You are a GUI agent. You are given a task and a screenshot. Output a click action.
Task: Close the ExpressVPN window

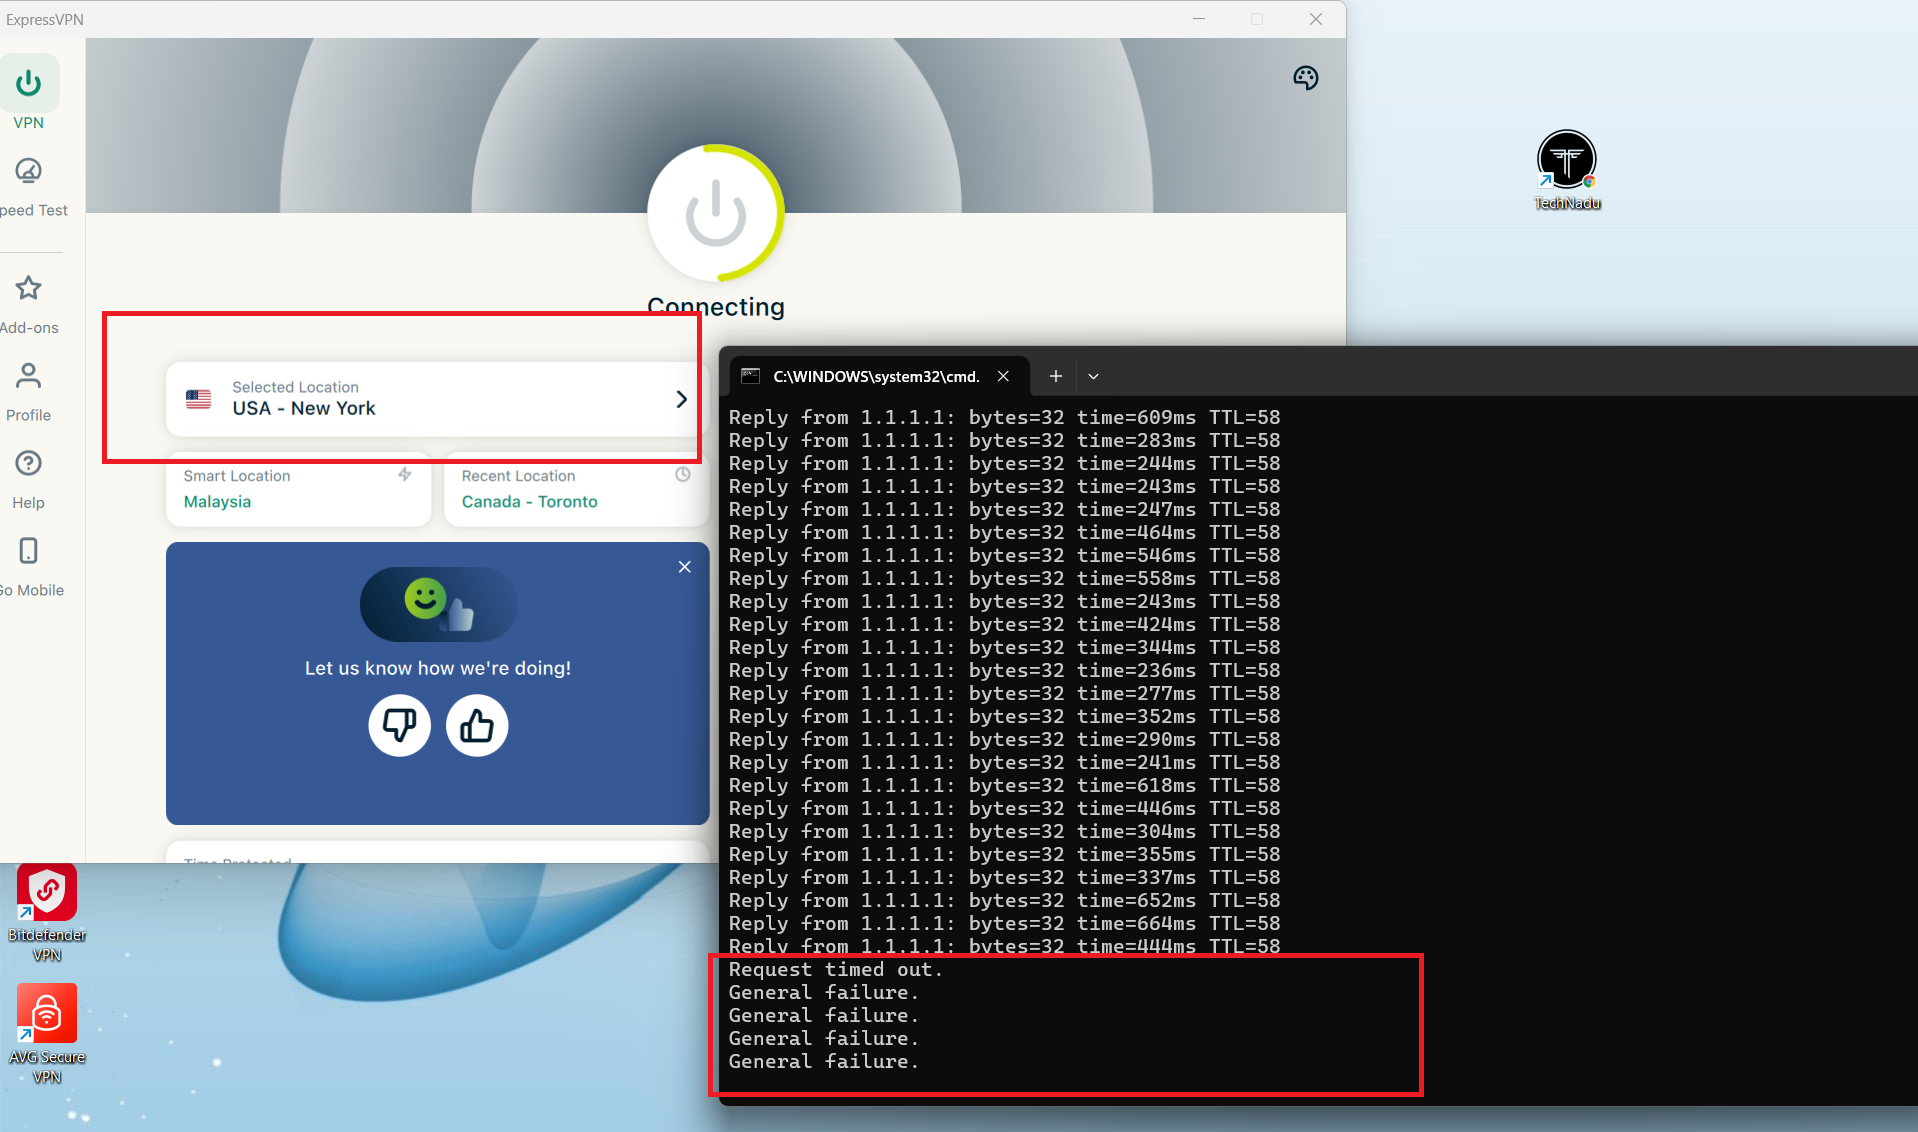click(x=1316, y=19)
